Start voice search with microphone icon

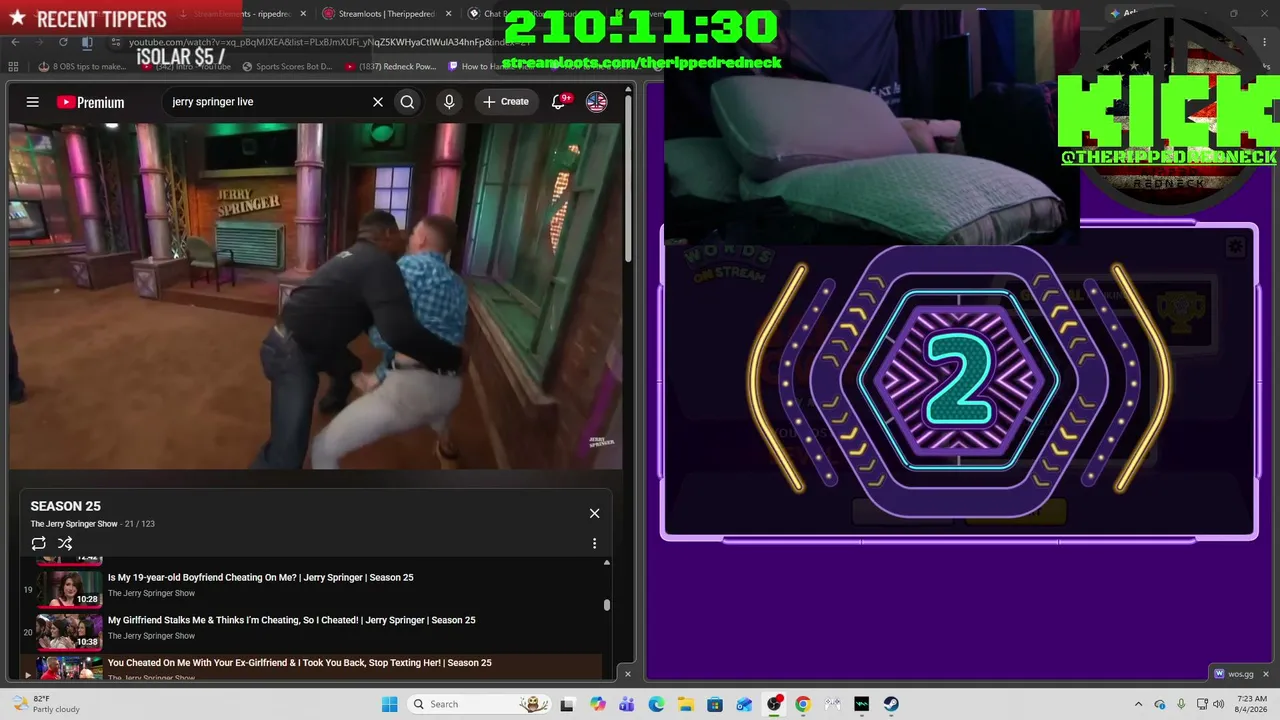pos(449,102)
